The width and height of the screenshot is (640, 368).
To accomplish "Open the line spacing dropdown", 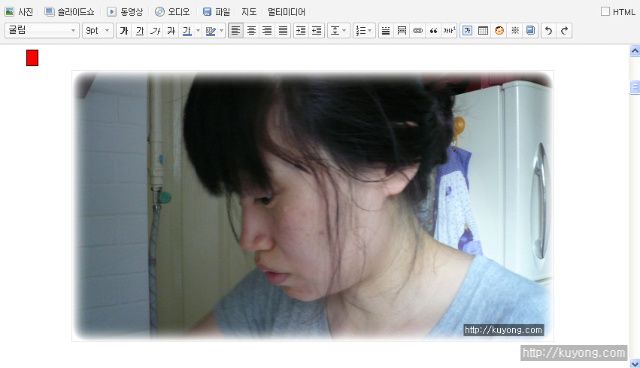I will pyautogui.click(x=338, y=31).
